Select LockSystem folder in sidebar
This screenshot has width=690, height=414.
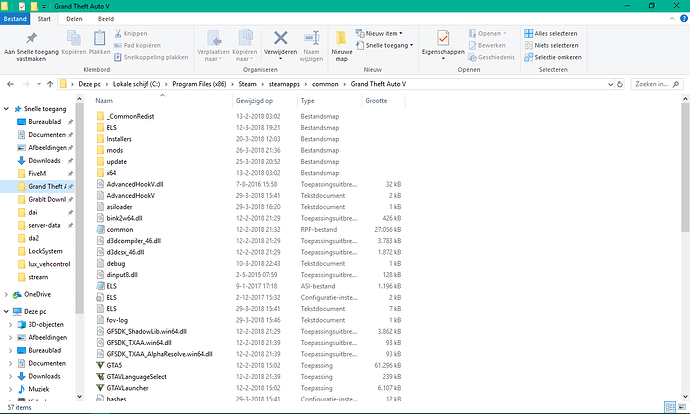[45, 251]
